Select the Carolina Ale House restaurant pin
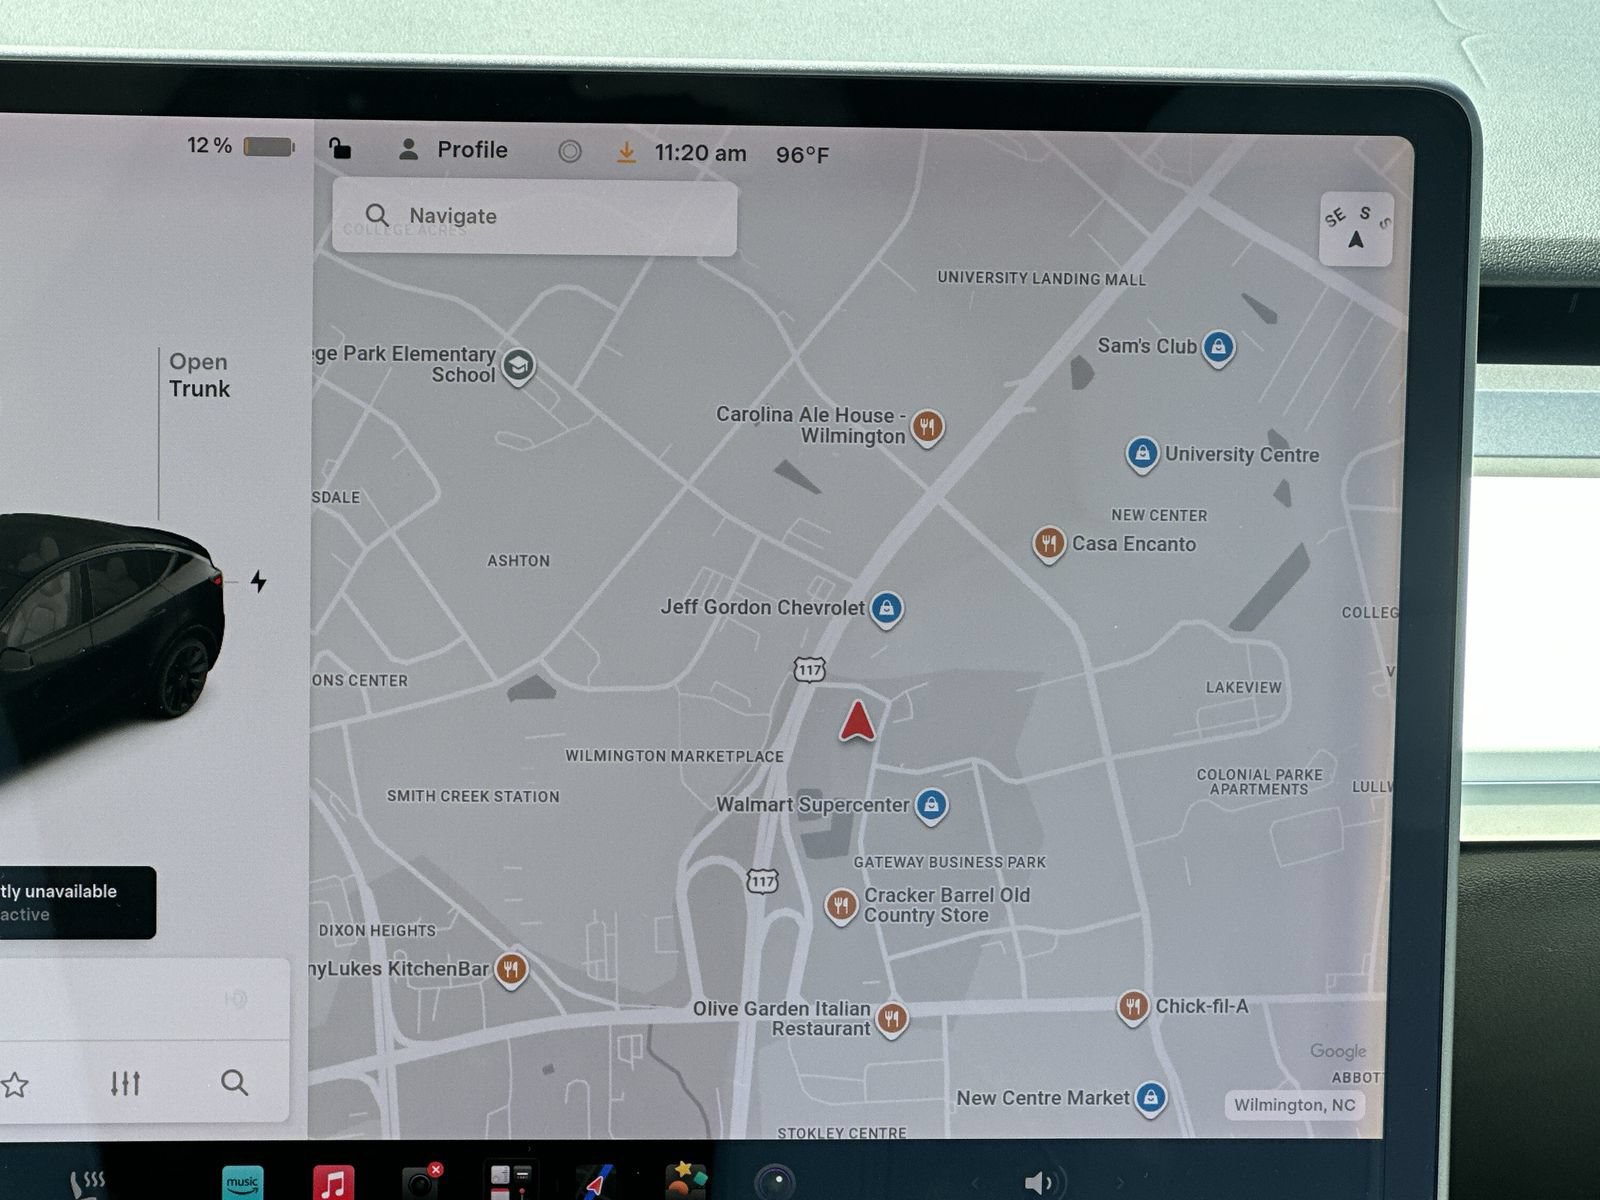This screenshot has height=1200, width=1600. pyautogui.click(x=928, y=427)
